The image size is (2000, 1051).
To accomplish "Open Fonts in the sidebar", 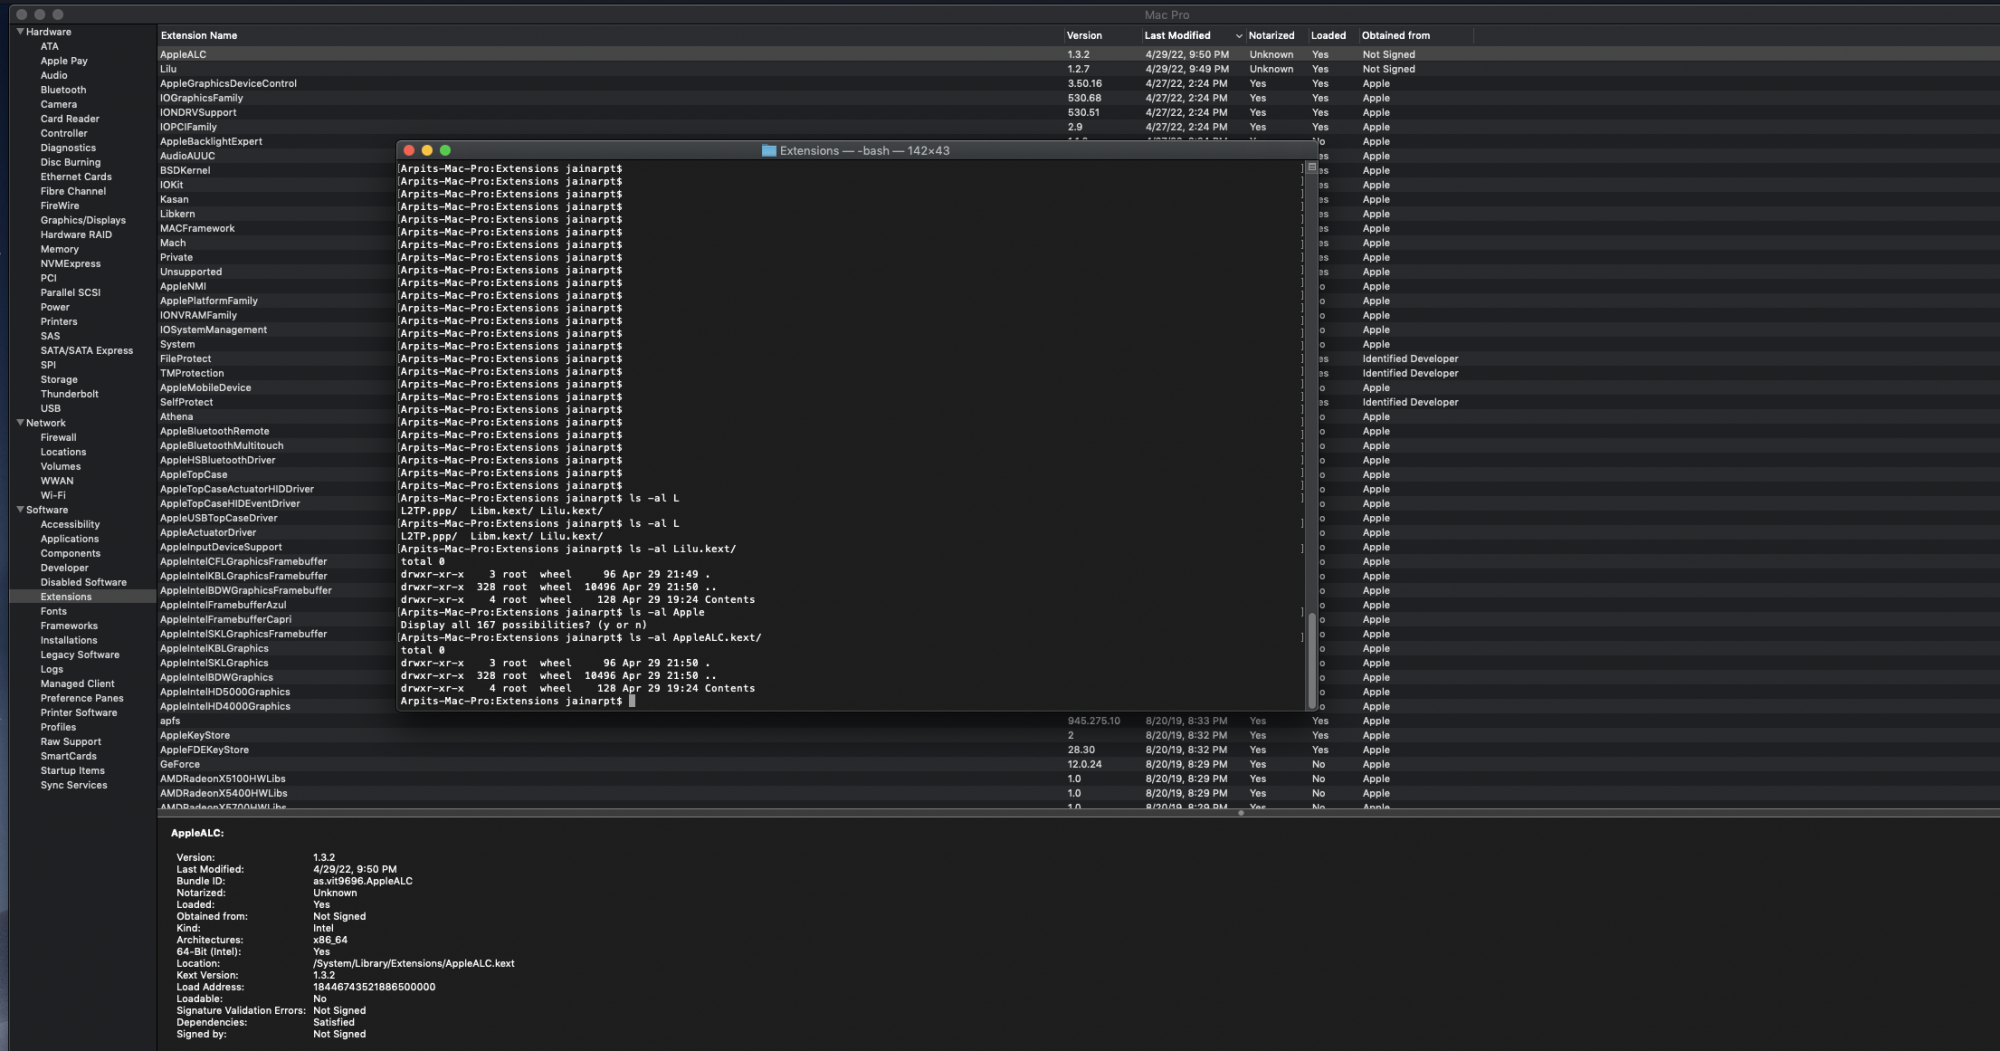I will [54, 612].
